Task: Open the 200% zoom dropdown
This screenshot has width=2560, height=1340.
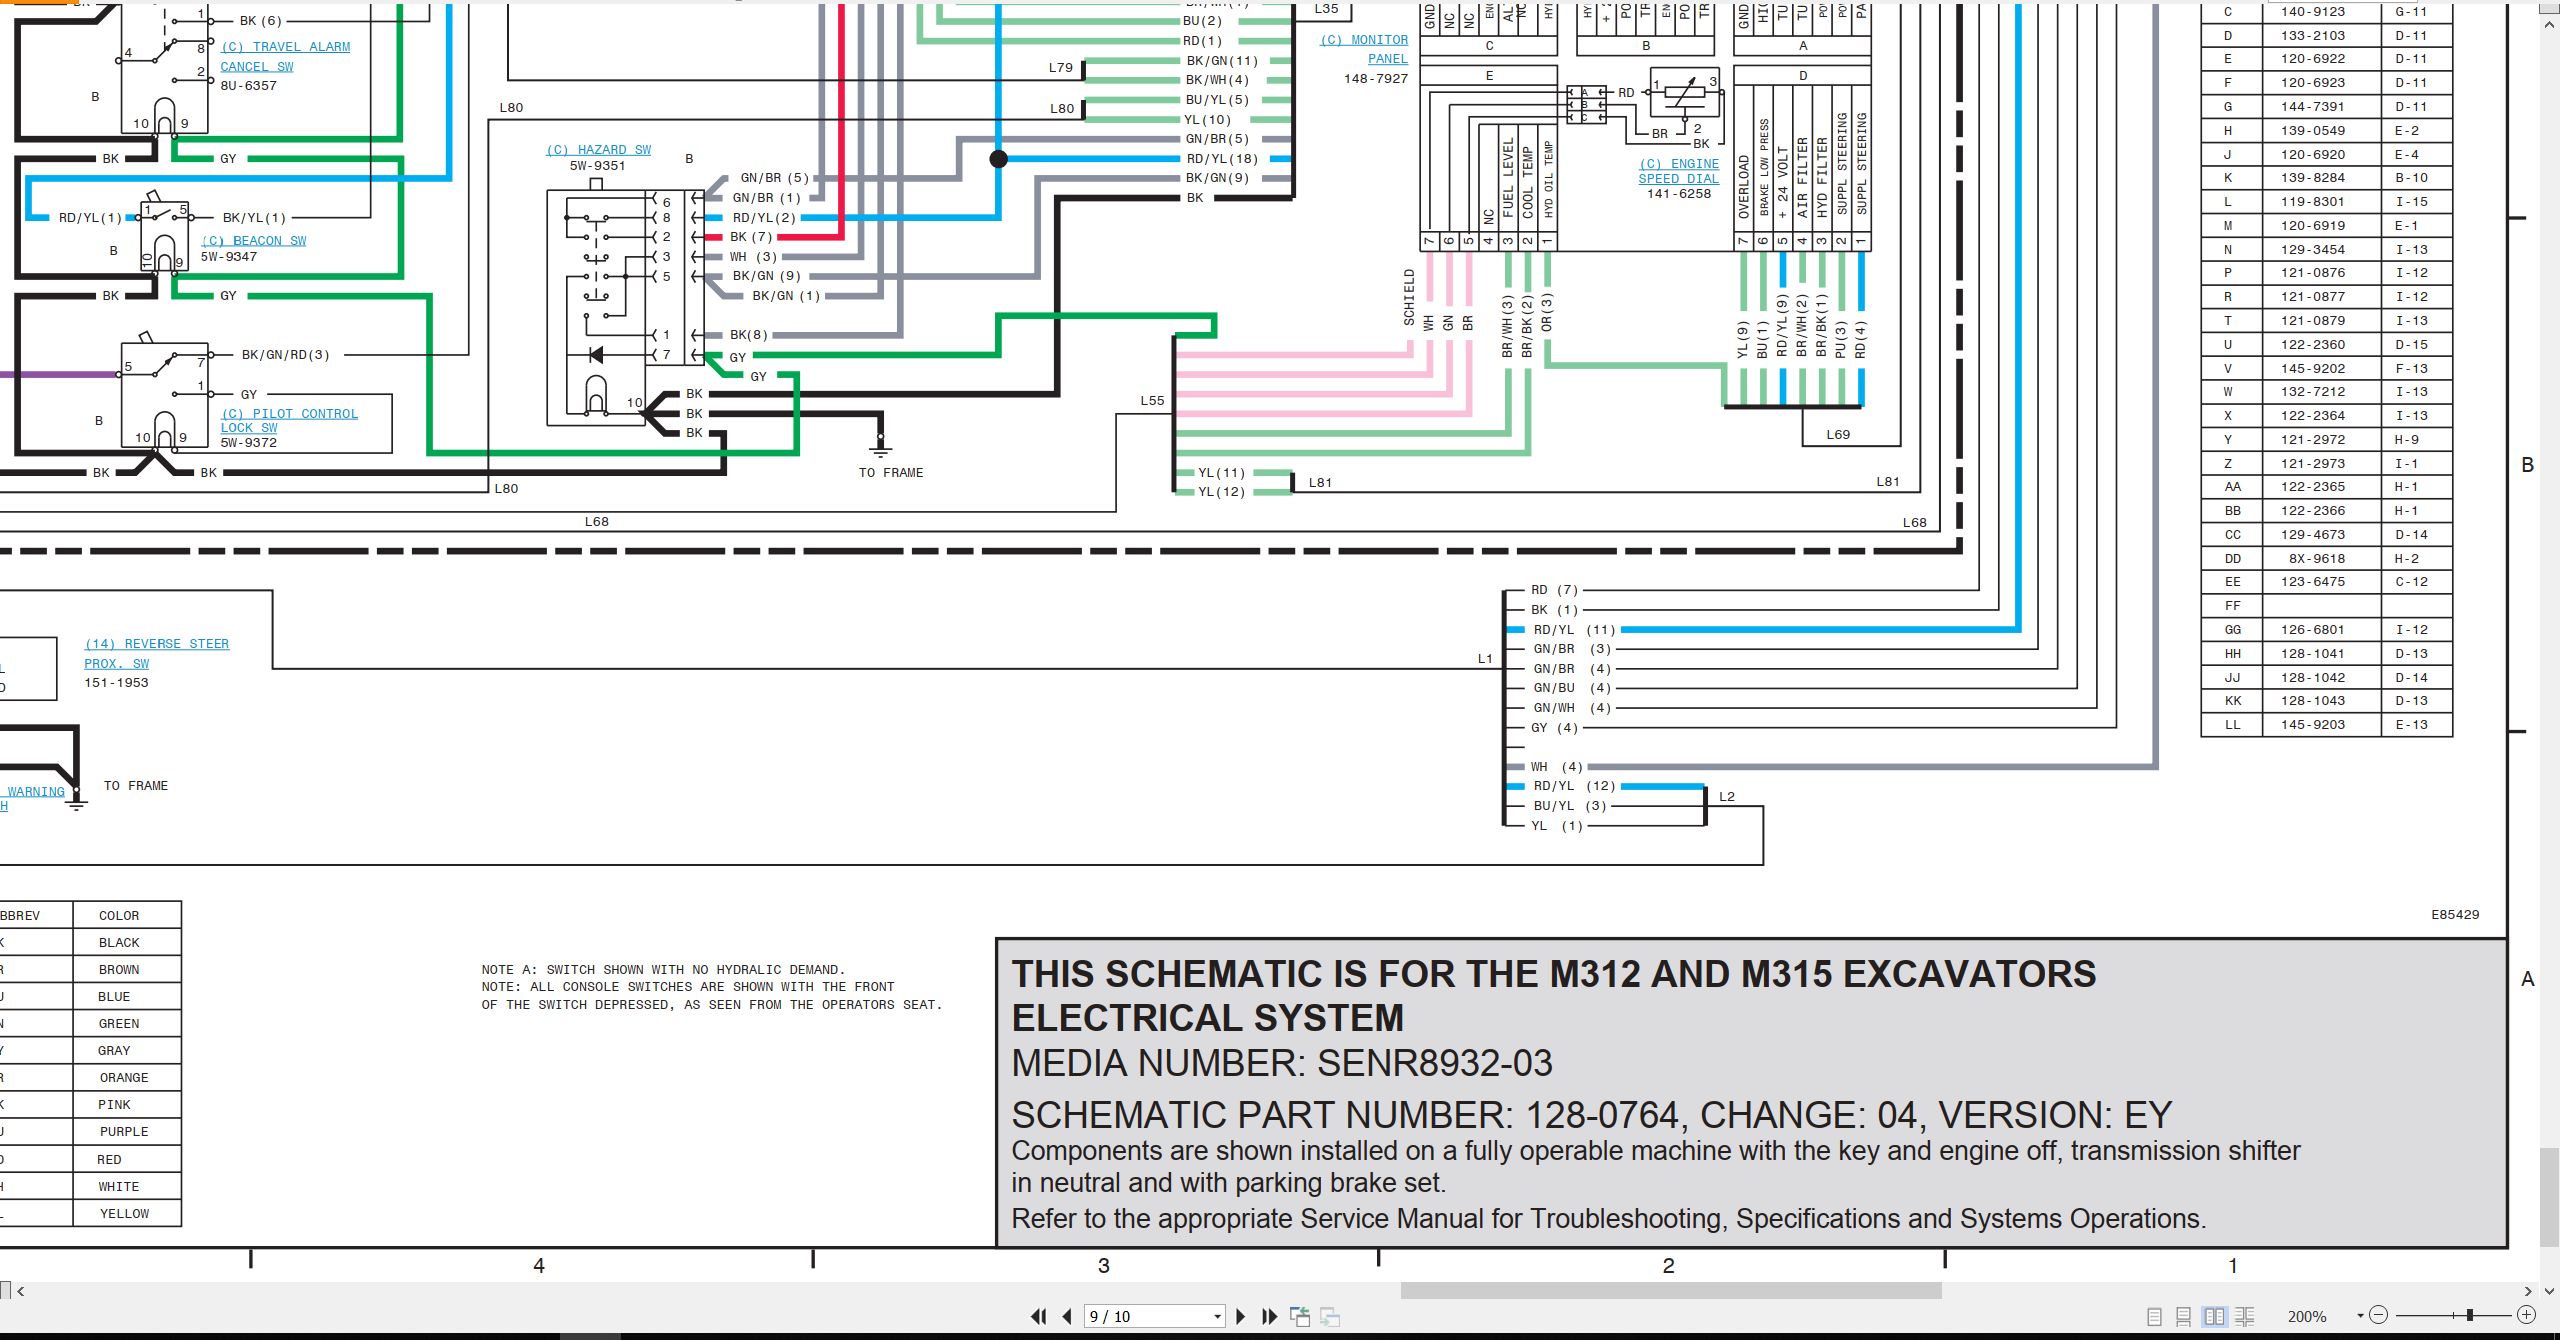Action: pyautogui.click(x=2360, y=1315)
